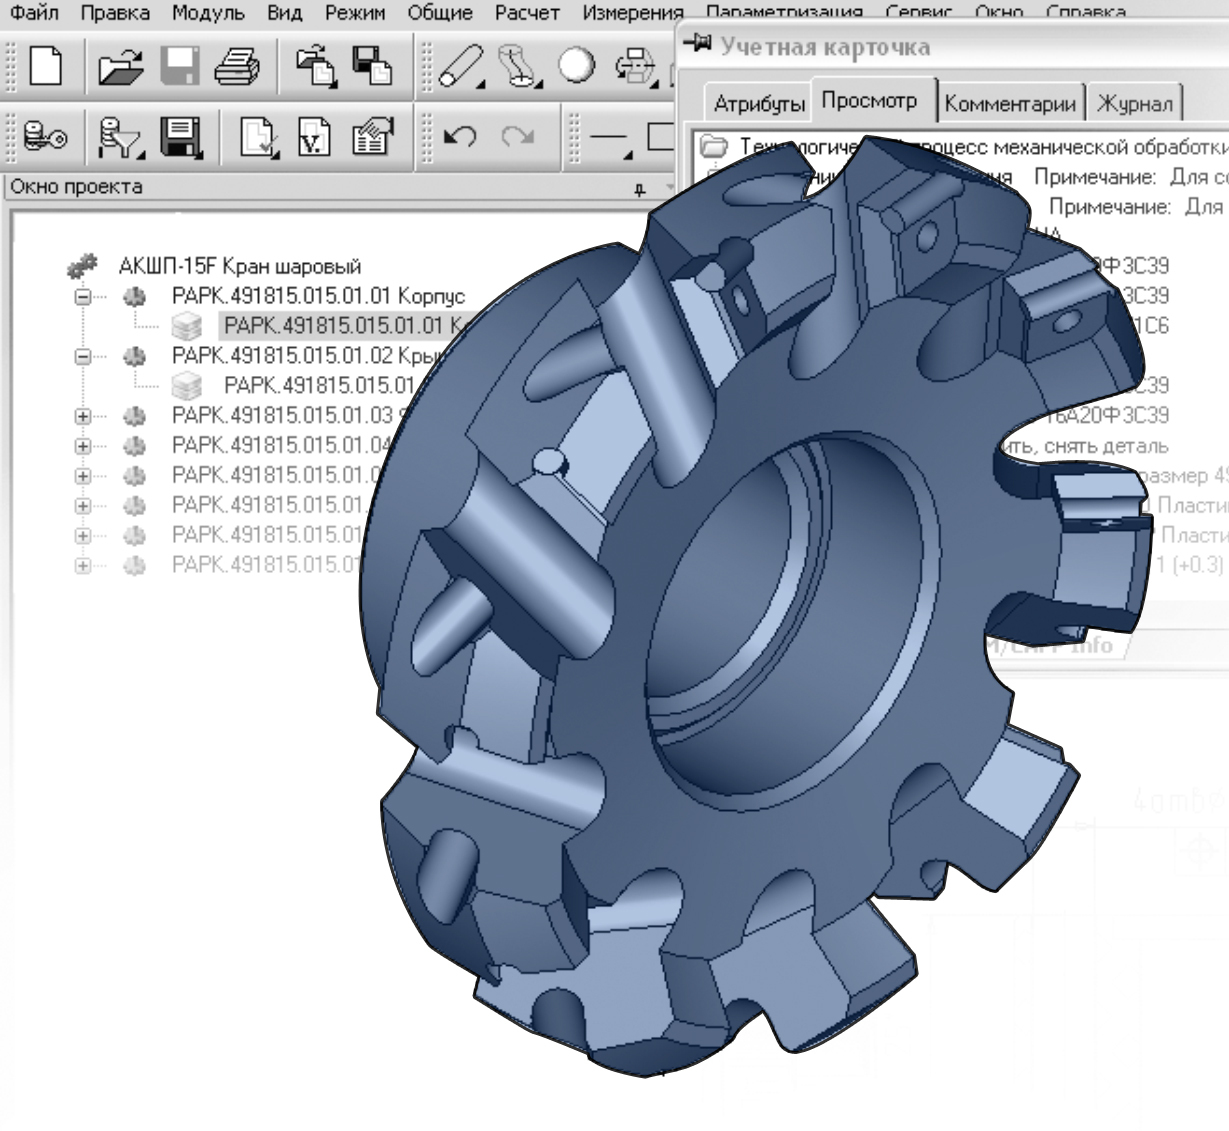Image resolution: width=1229 pixels, height=1131 pixels.
Task: Collapse the РАРК.491815.015.01.01 Корпус node
Action: tap(83, 297)
